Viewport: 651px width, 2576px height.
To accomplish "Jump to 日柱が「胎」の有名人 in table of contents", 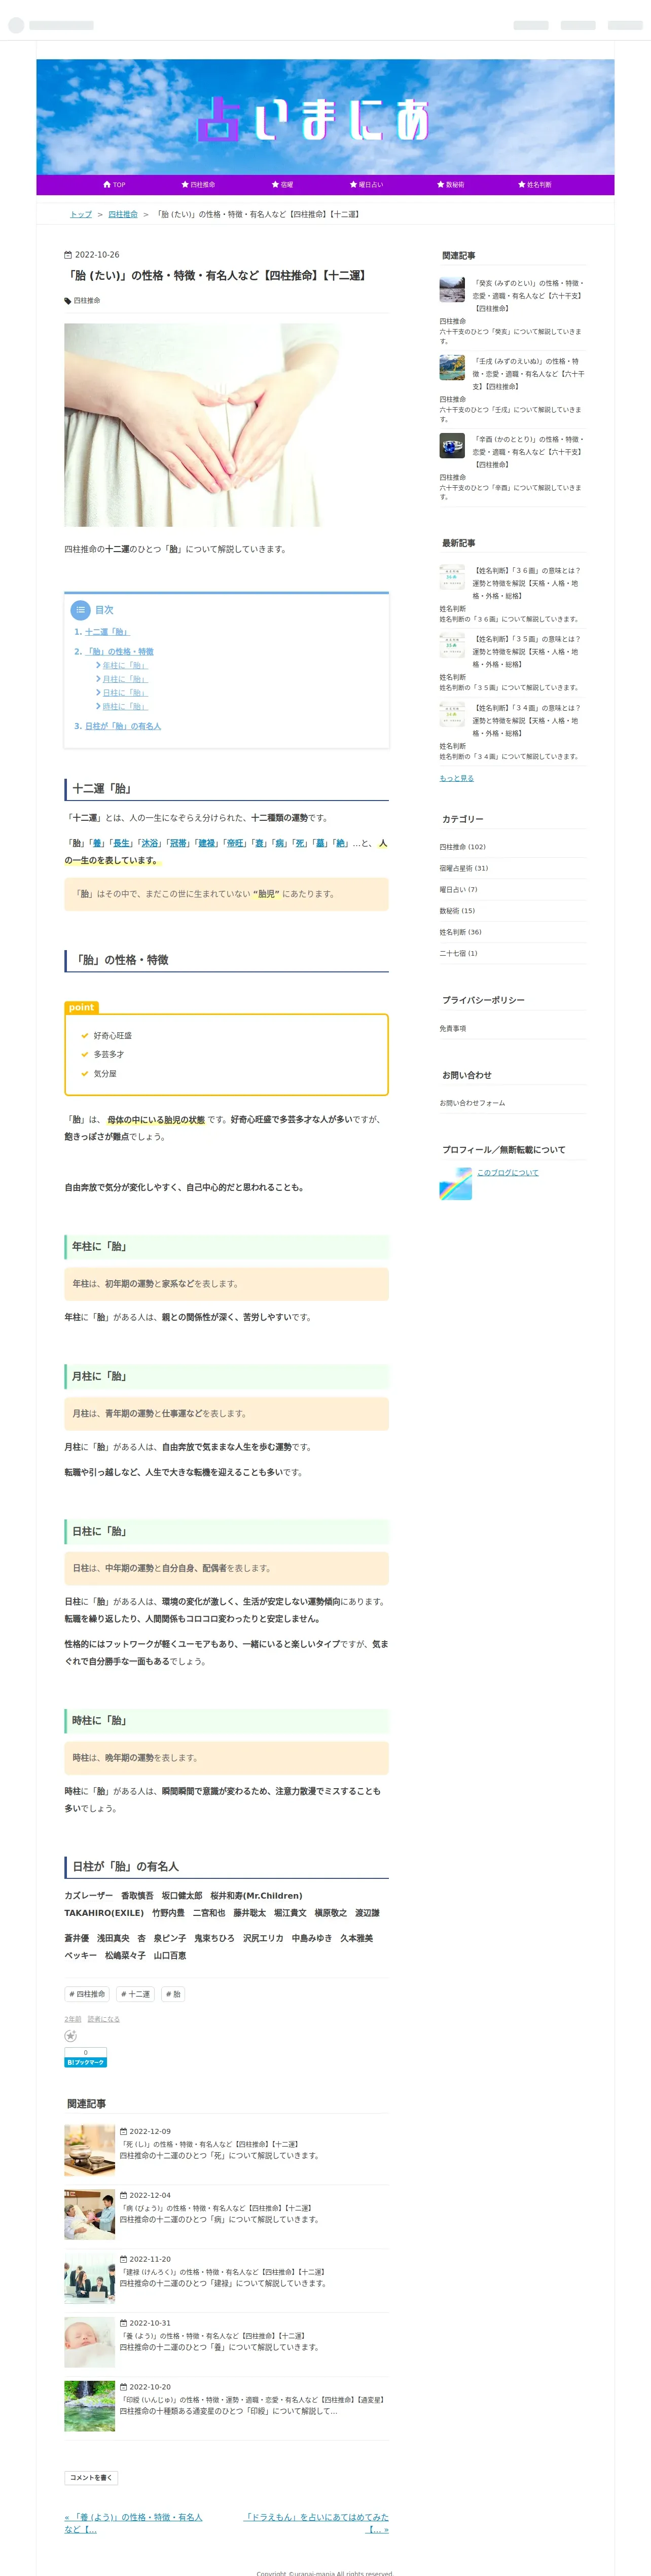I will coord(123,726).
